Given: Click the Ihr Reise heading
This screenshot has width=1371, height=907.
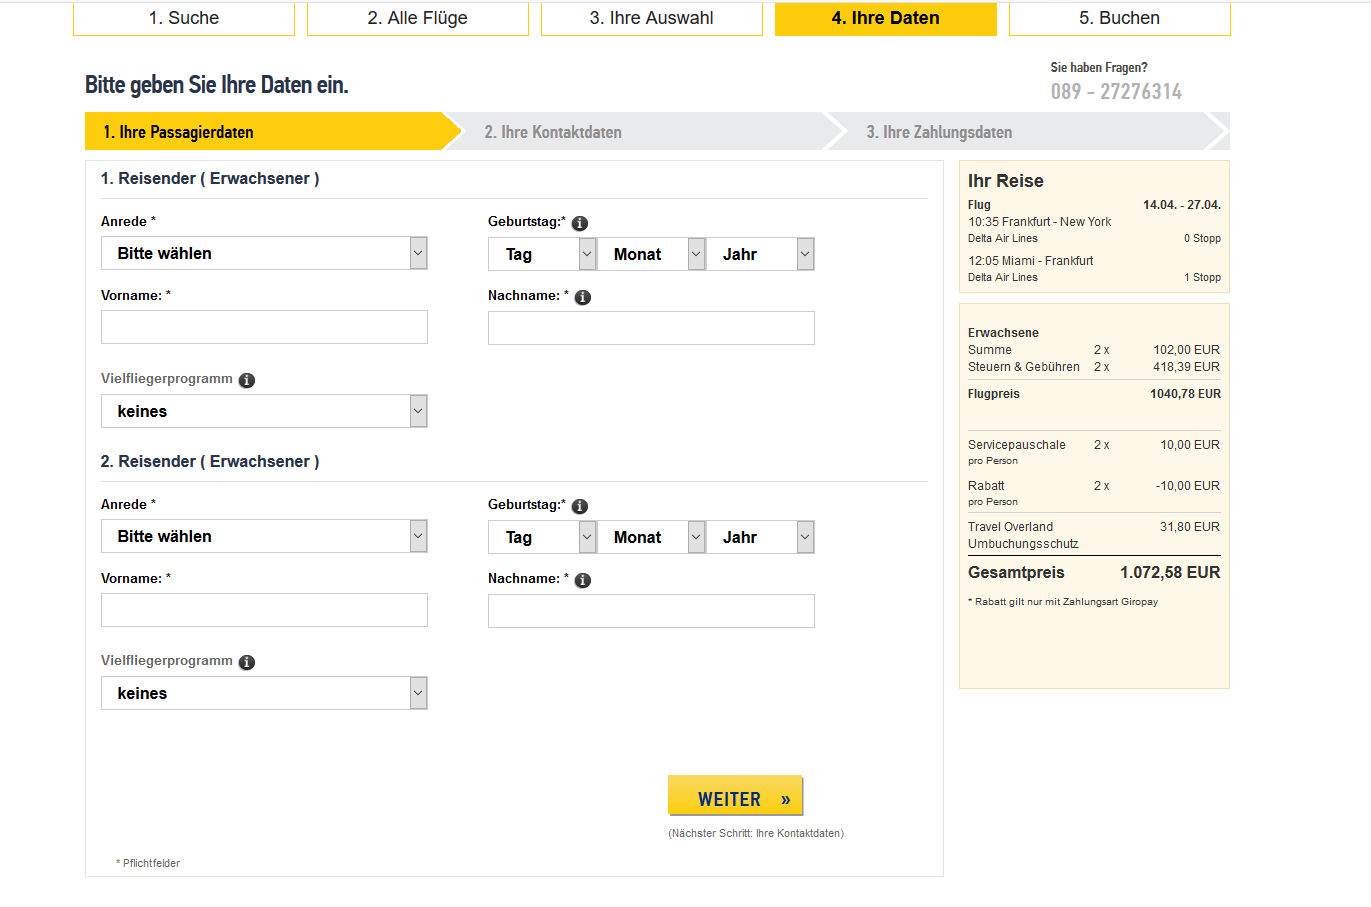Looking at the screenshot, I should 1005,181.
